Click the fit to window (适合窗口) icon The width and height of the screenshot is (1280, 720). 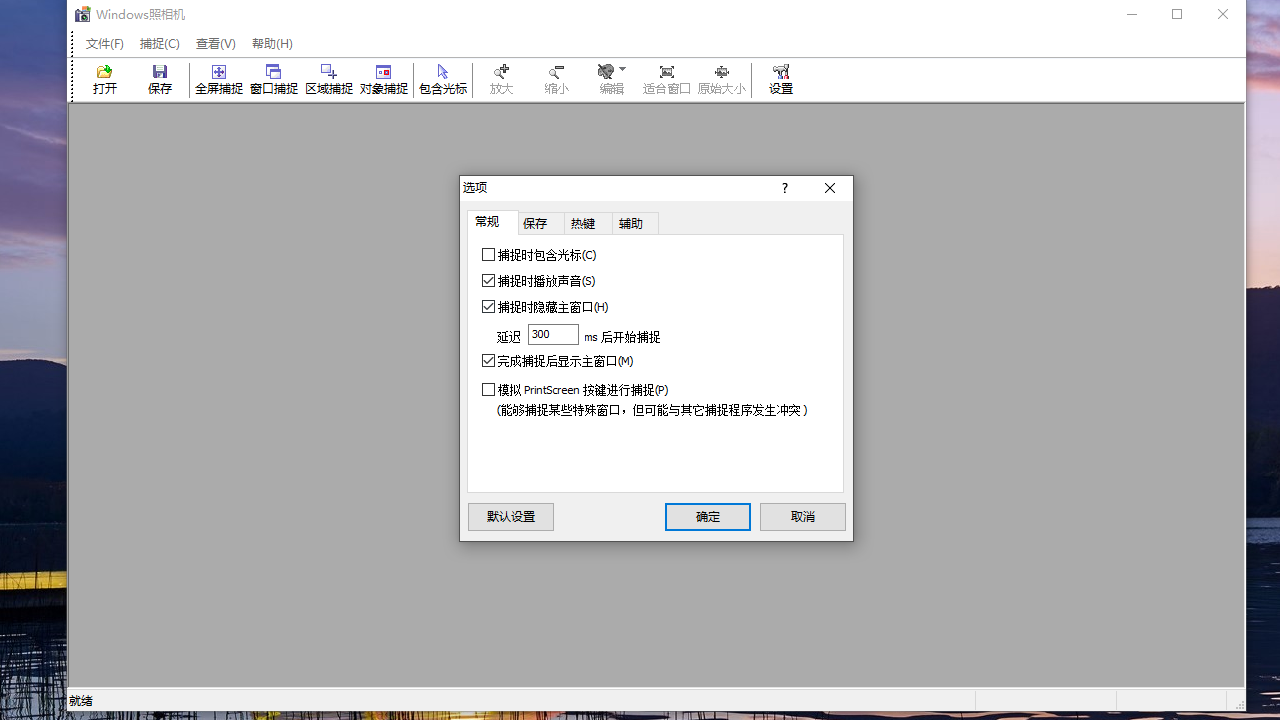point(667,79)
